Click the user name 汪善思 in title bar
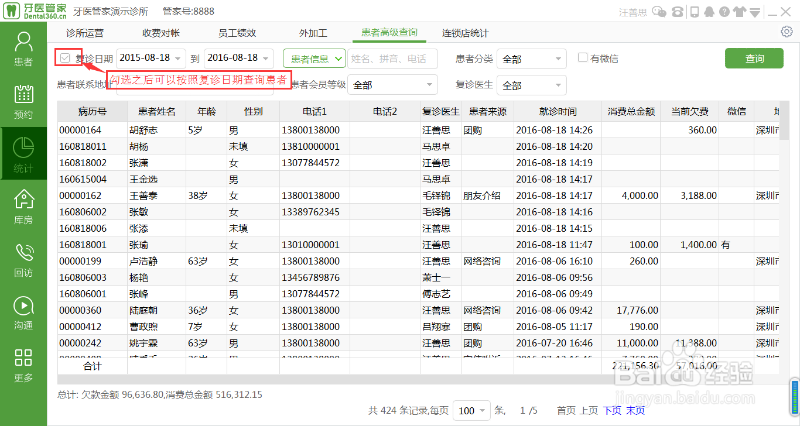 click(633, 12)
